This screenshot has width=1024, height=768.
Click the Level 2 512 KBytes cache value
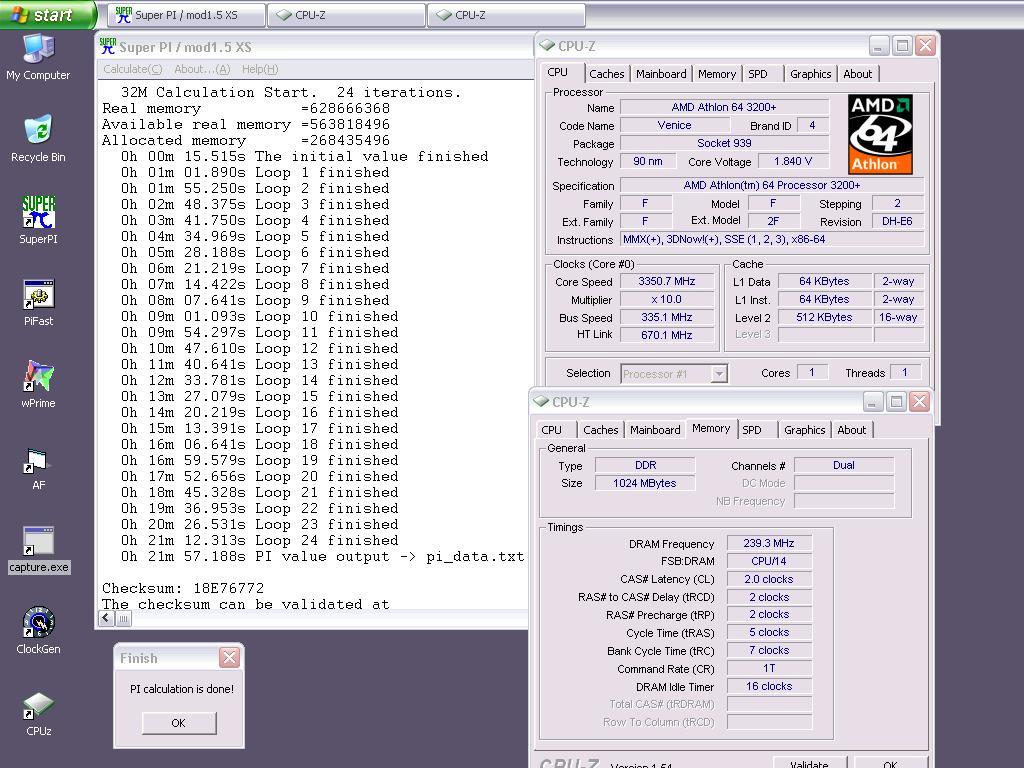[824, 317]
